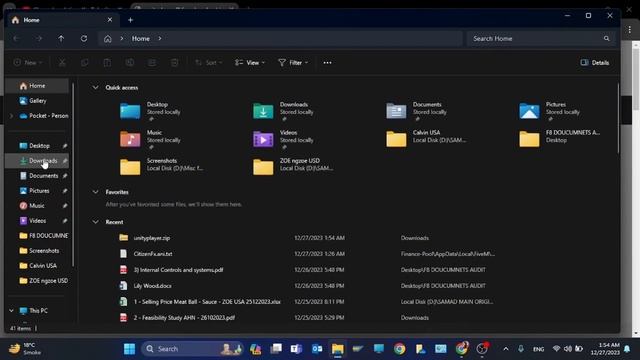The height and width of the screenshot is (360, 640).
Task: Collapse the Favorites section
Action: [x=95, y=192]
